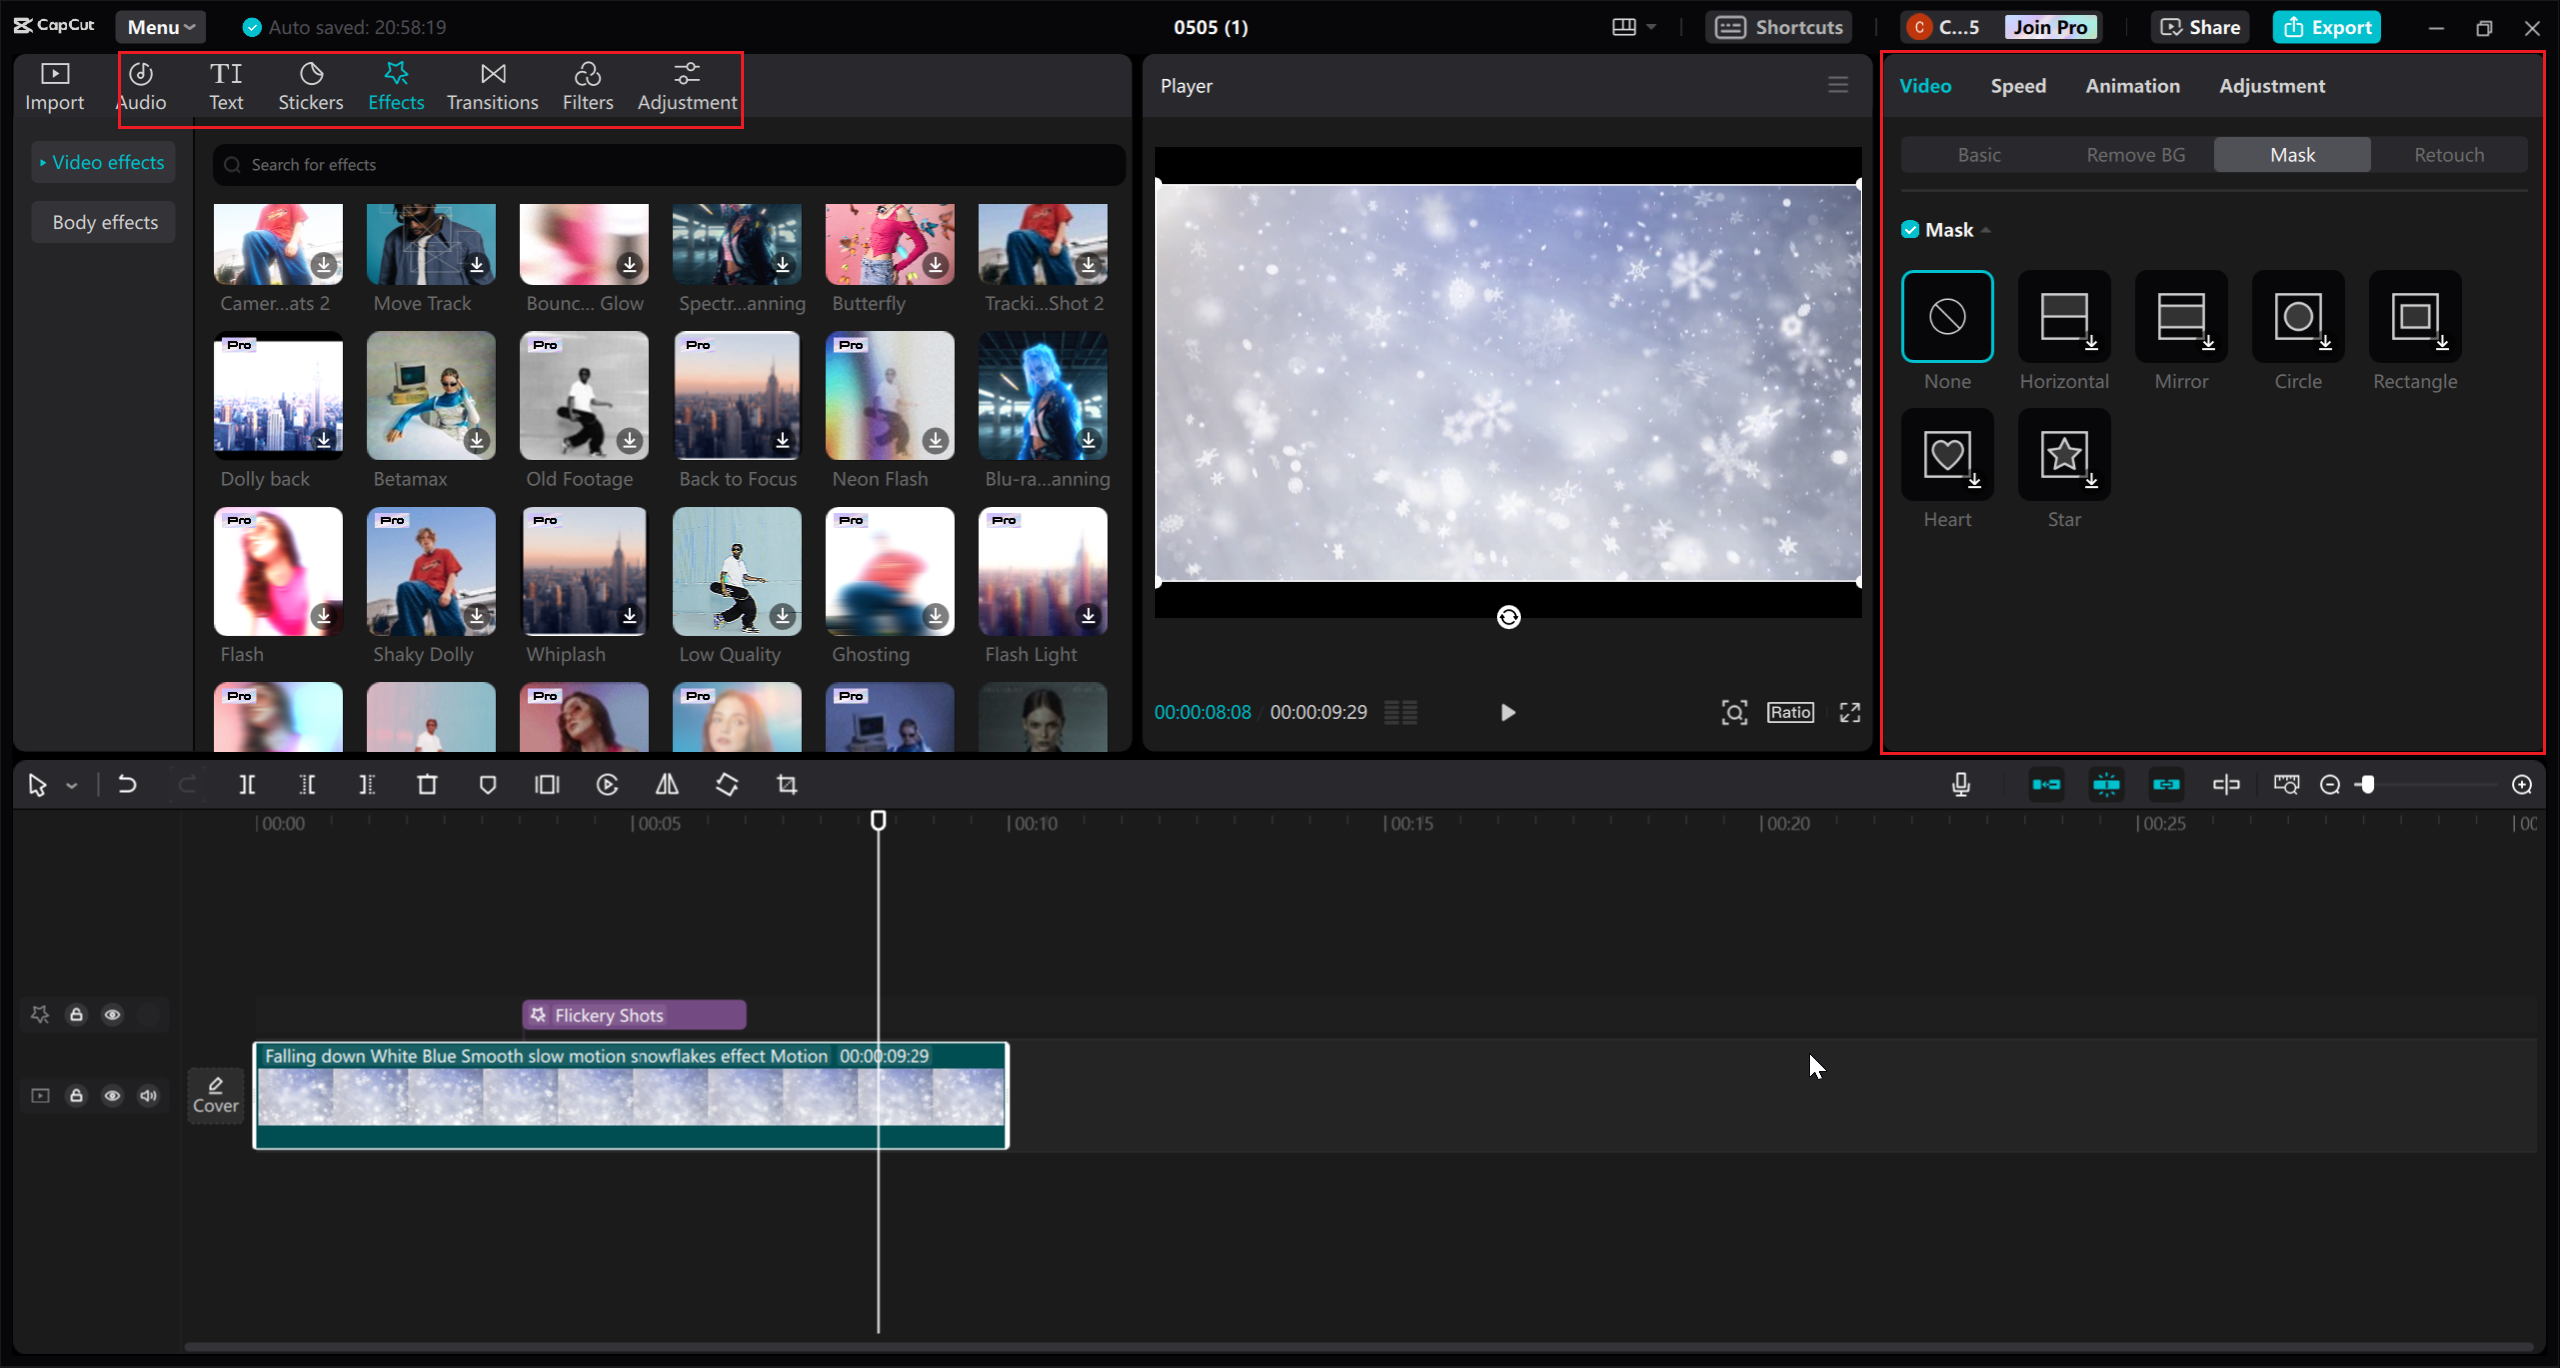Select the Split tool in the timeline toolbar
The image size is (2560, 1368).
click(x=247, y=785)
